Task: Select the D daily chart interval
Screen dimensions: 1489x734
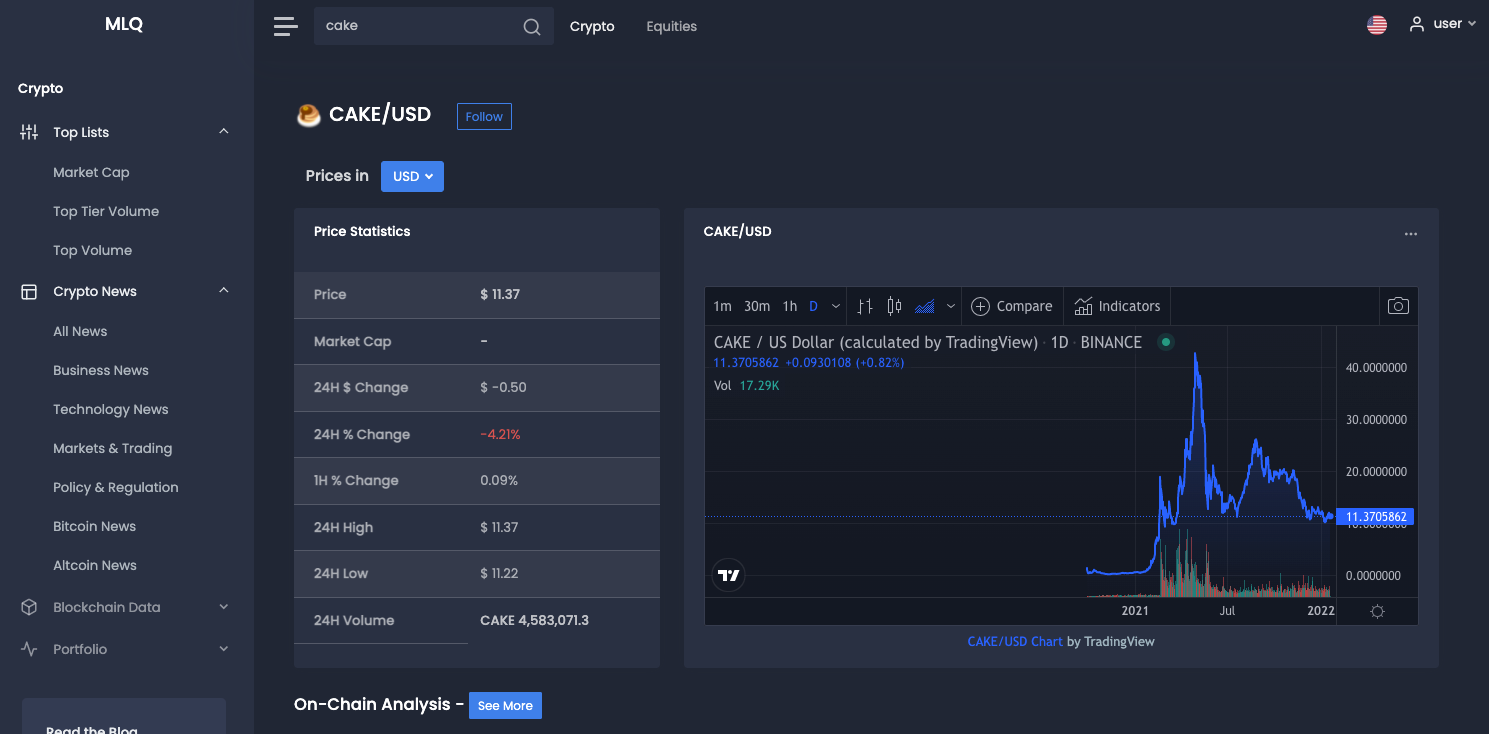Action: (813, 306)
